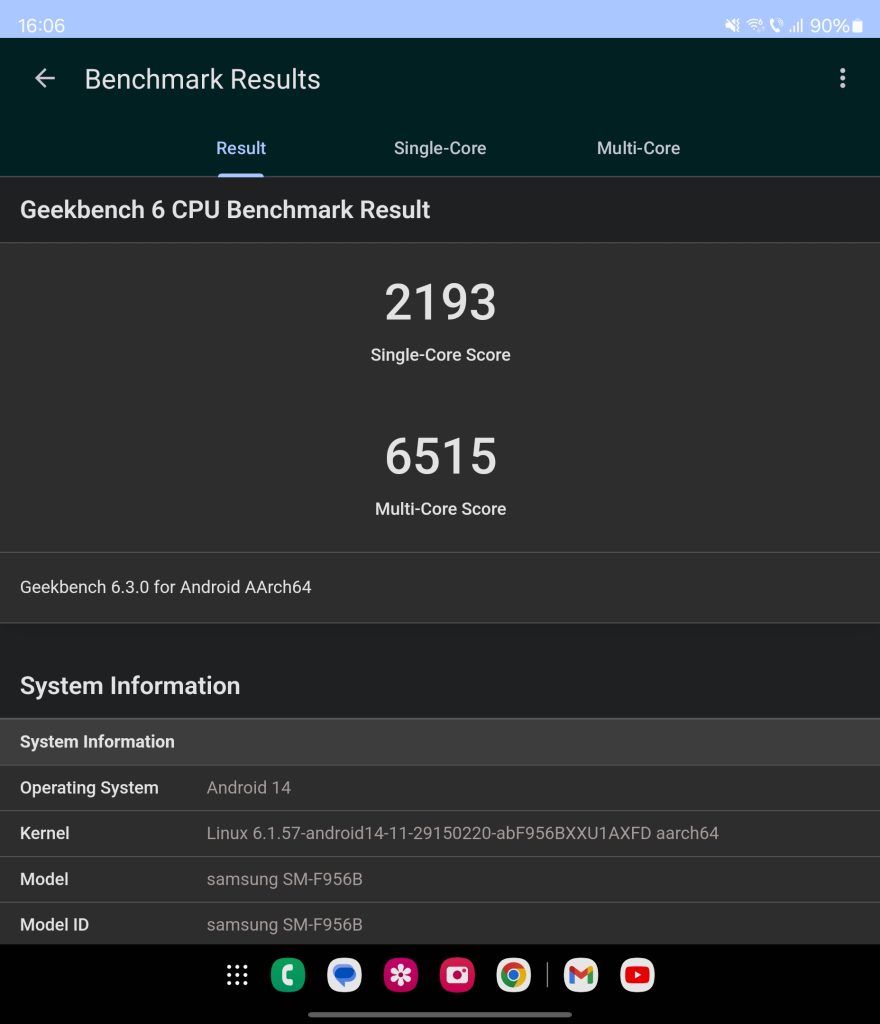The height and width of the screenshot is (1024, 880).
Task: Tap the Wi-Fi status icon
Action: (755, 25)
